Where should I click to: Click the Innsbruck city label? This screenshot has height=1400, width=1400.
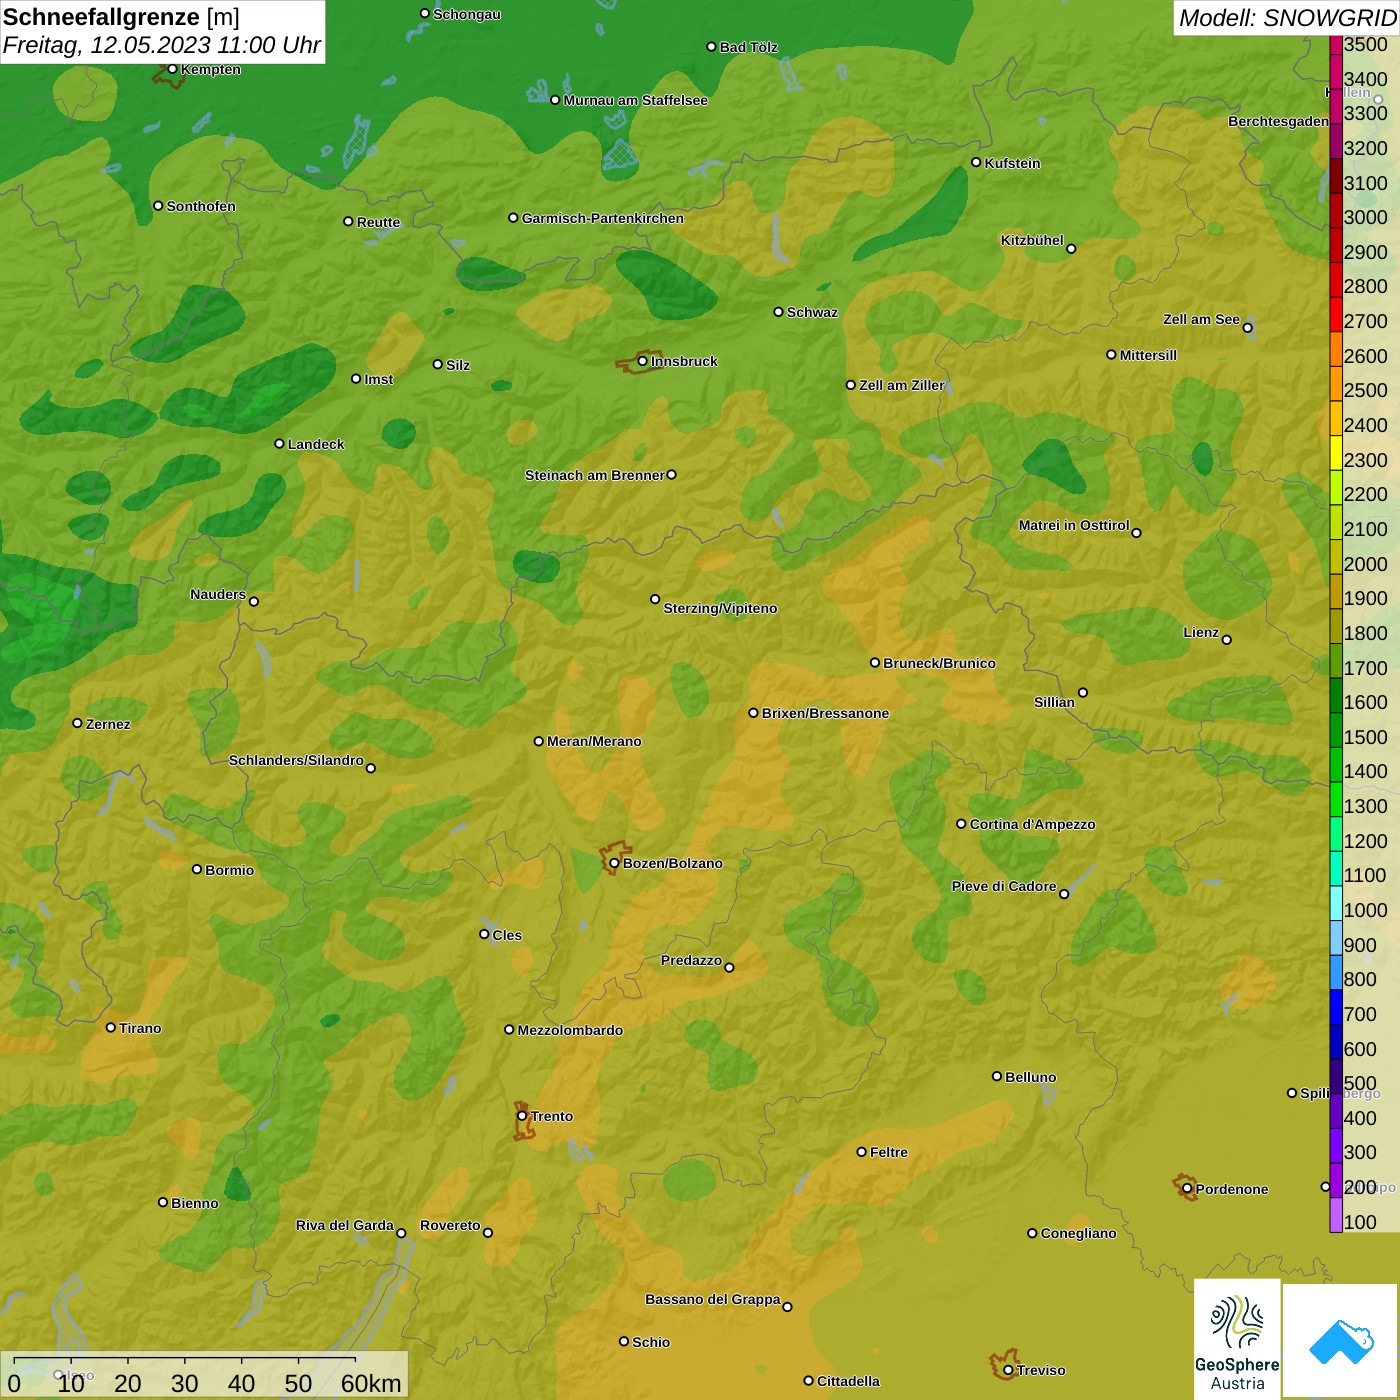(684, 361)
